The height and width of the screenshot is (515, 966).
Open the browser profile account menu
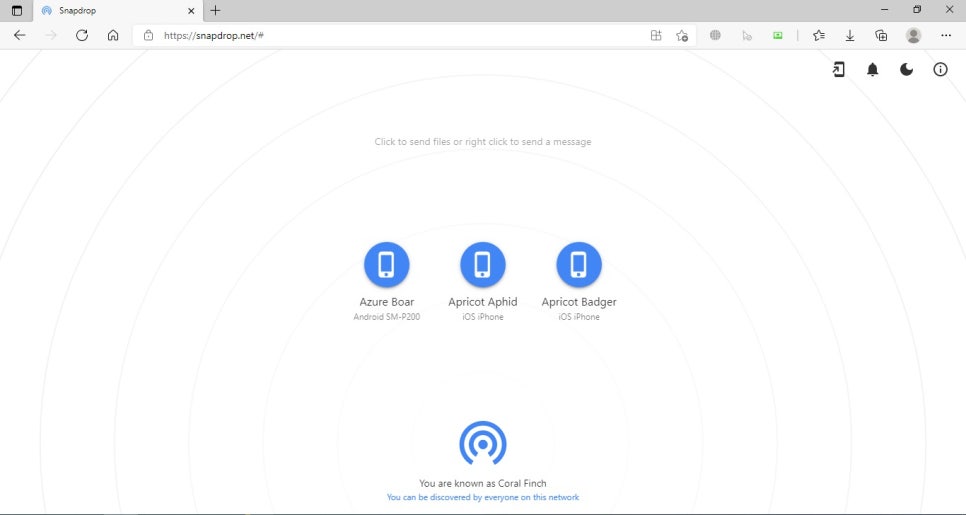913,35
